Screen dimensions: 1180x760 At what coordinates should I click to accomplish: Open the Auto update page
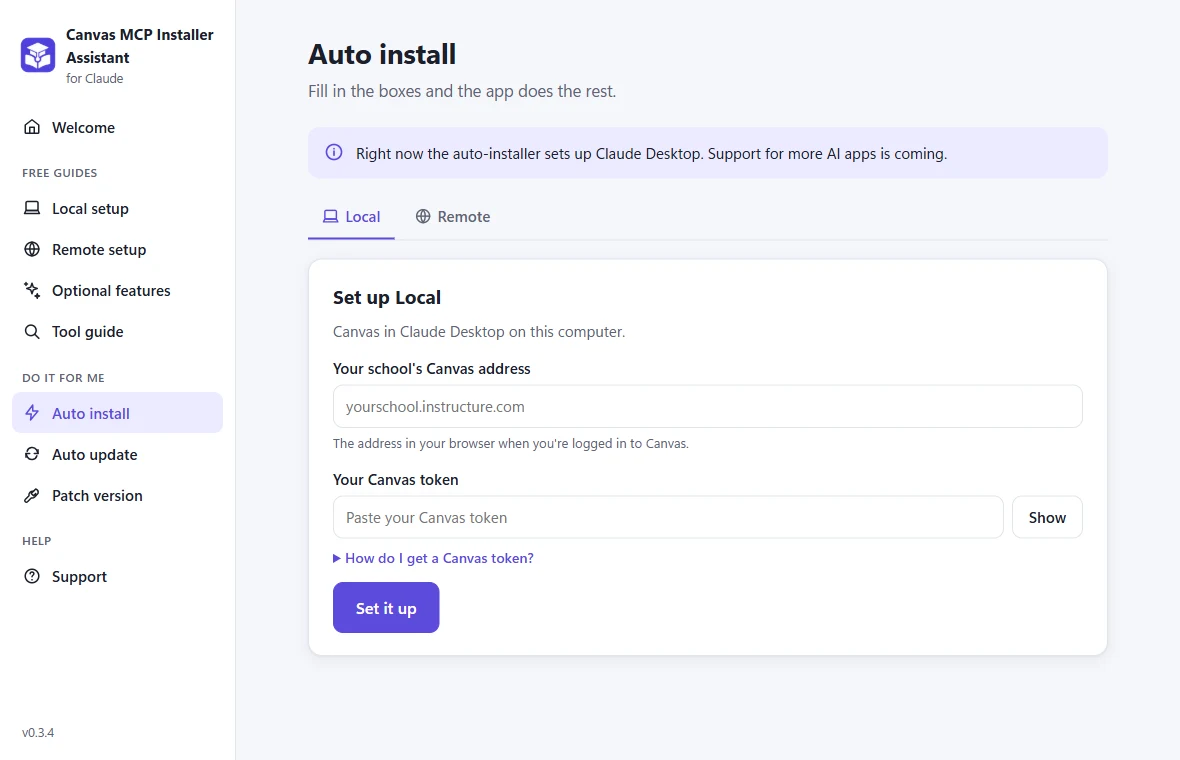pyautogui.click(x=117, y=454)
